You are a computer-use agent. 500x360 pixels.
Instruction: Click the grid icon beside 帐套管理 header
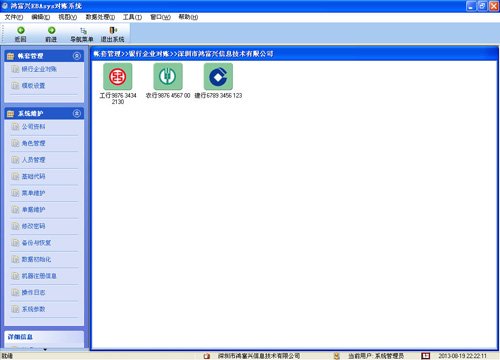click(x=11, y=56)
